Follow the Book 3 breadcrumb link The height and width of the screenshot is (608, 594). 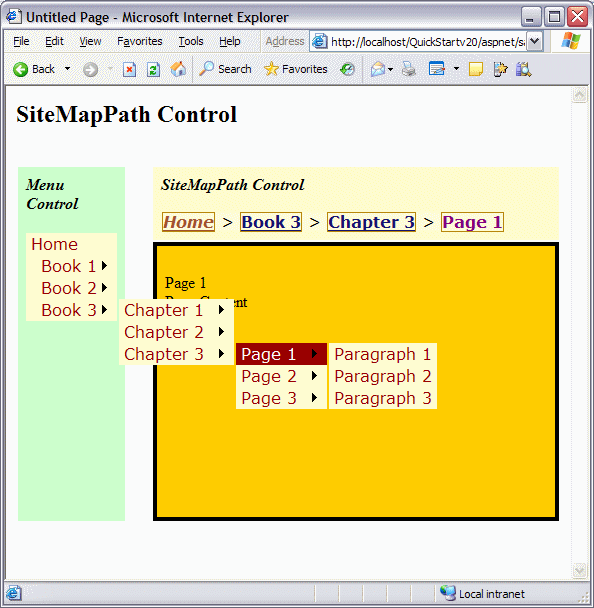point(271,222)
